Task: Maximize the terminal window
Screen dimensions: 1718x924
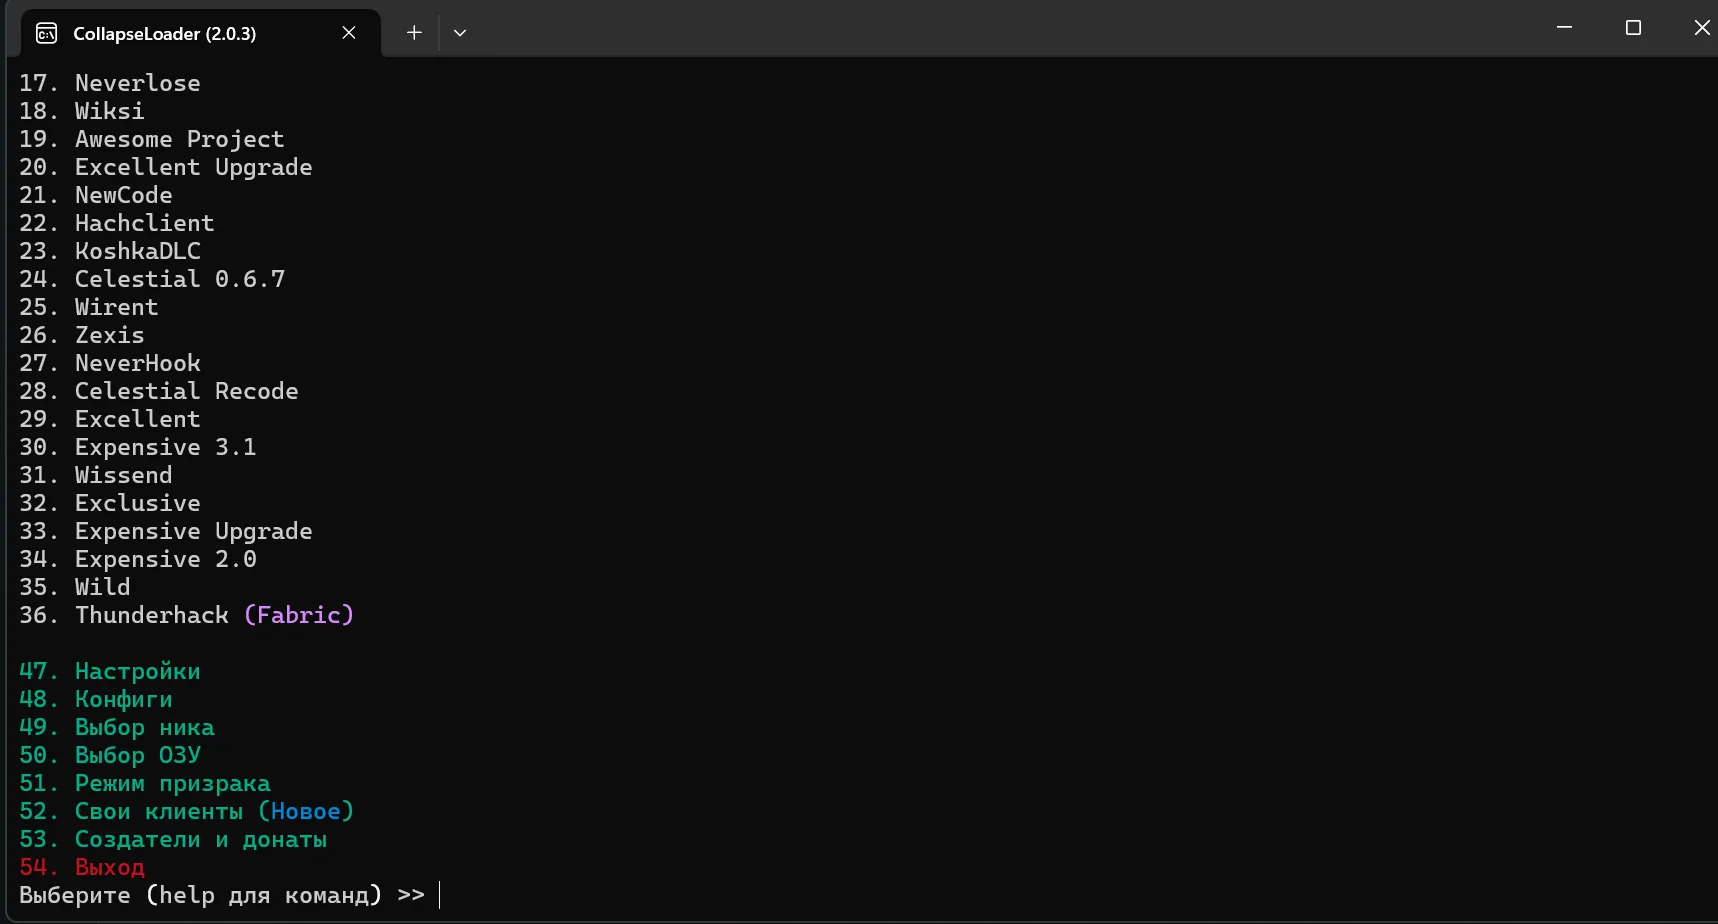Action: [1633, 28]
